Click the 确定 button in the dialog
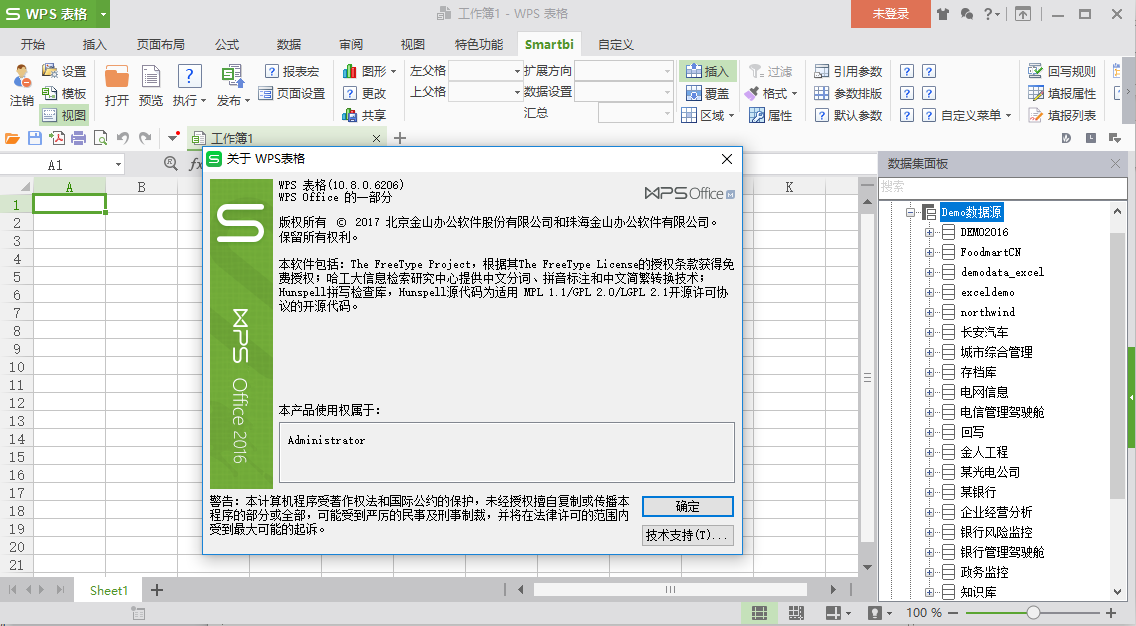 click(688, 506)
